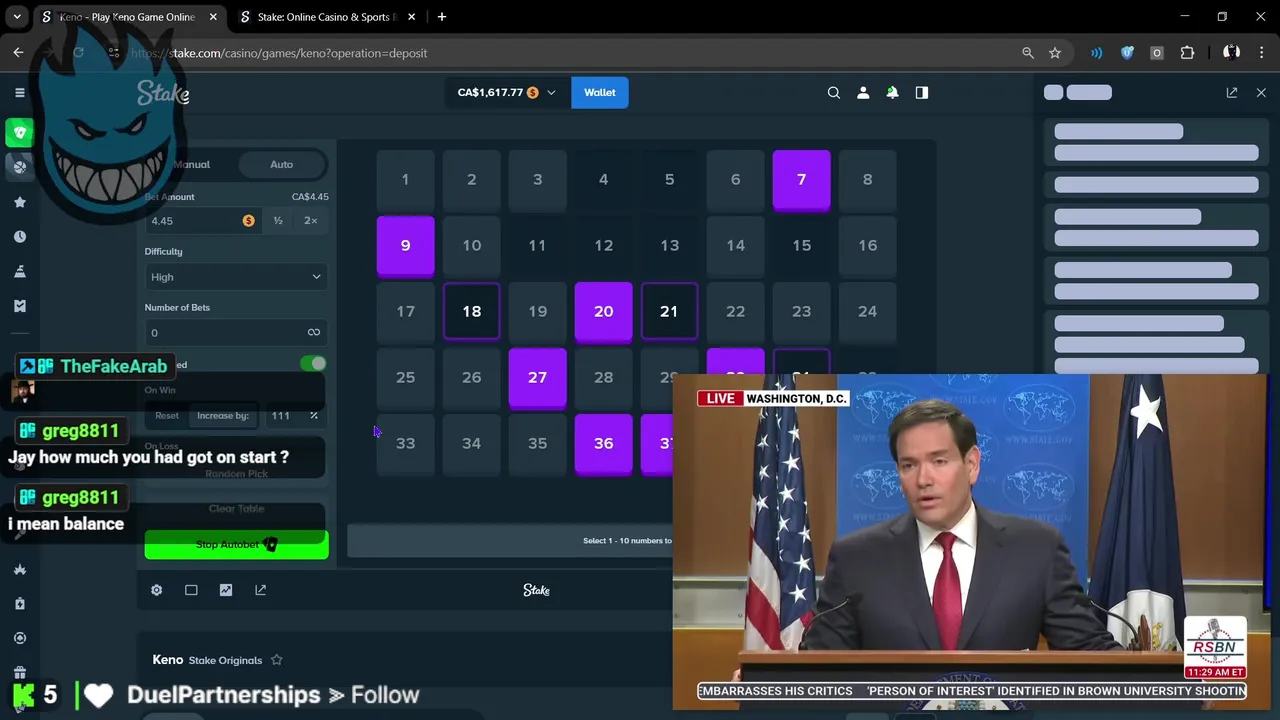Open the Chrome three-dot menu
The height and width of the screenshot is (720, 1280).
click(x=1261, y=53)
